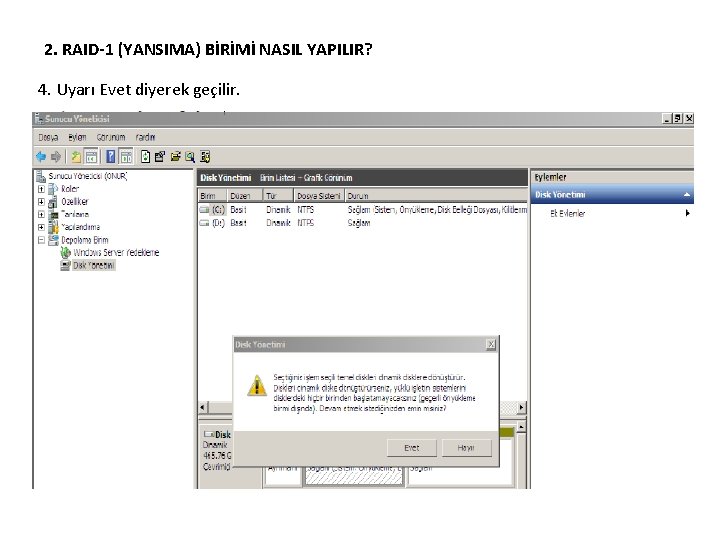Click the blue Back arrow in toolbar

pyautogui.click(x=41, y=157)
